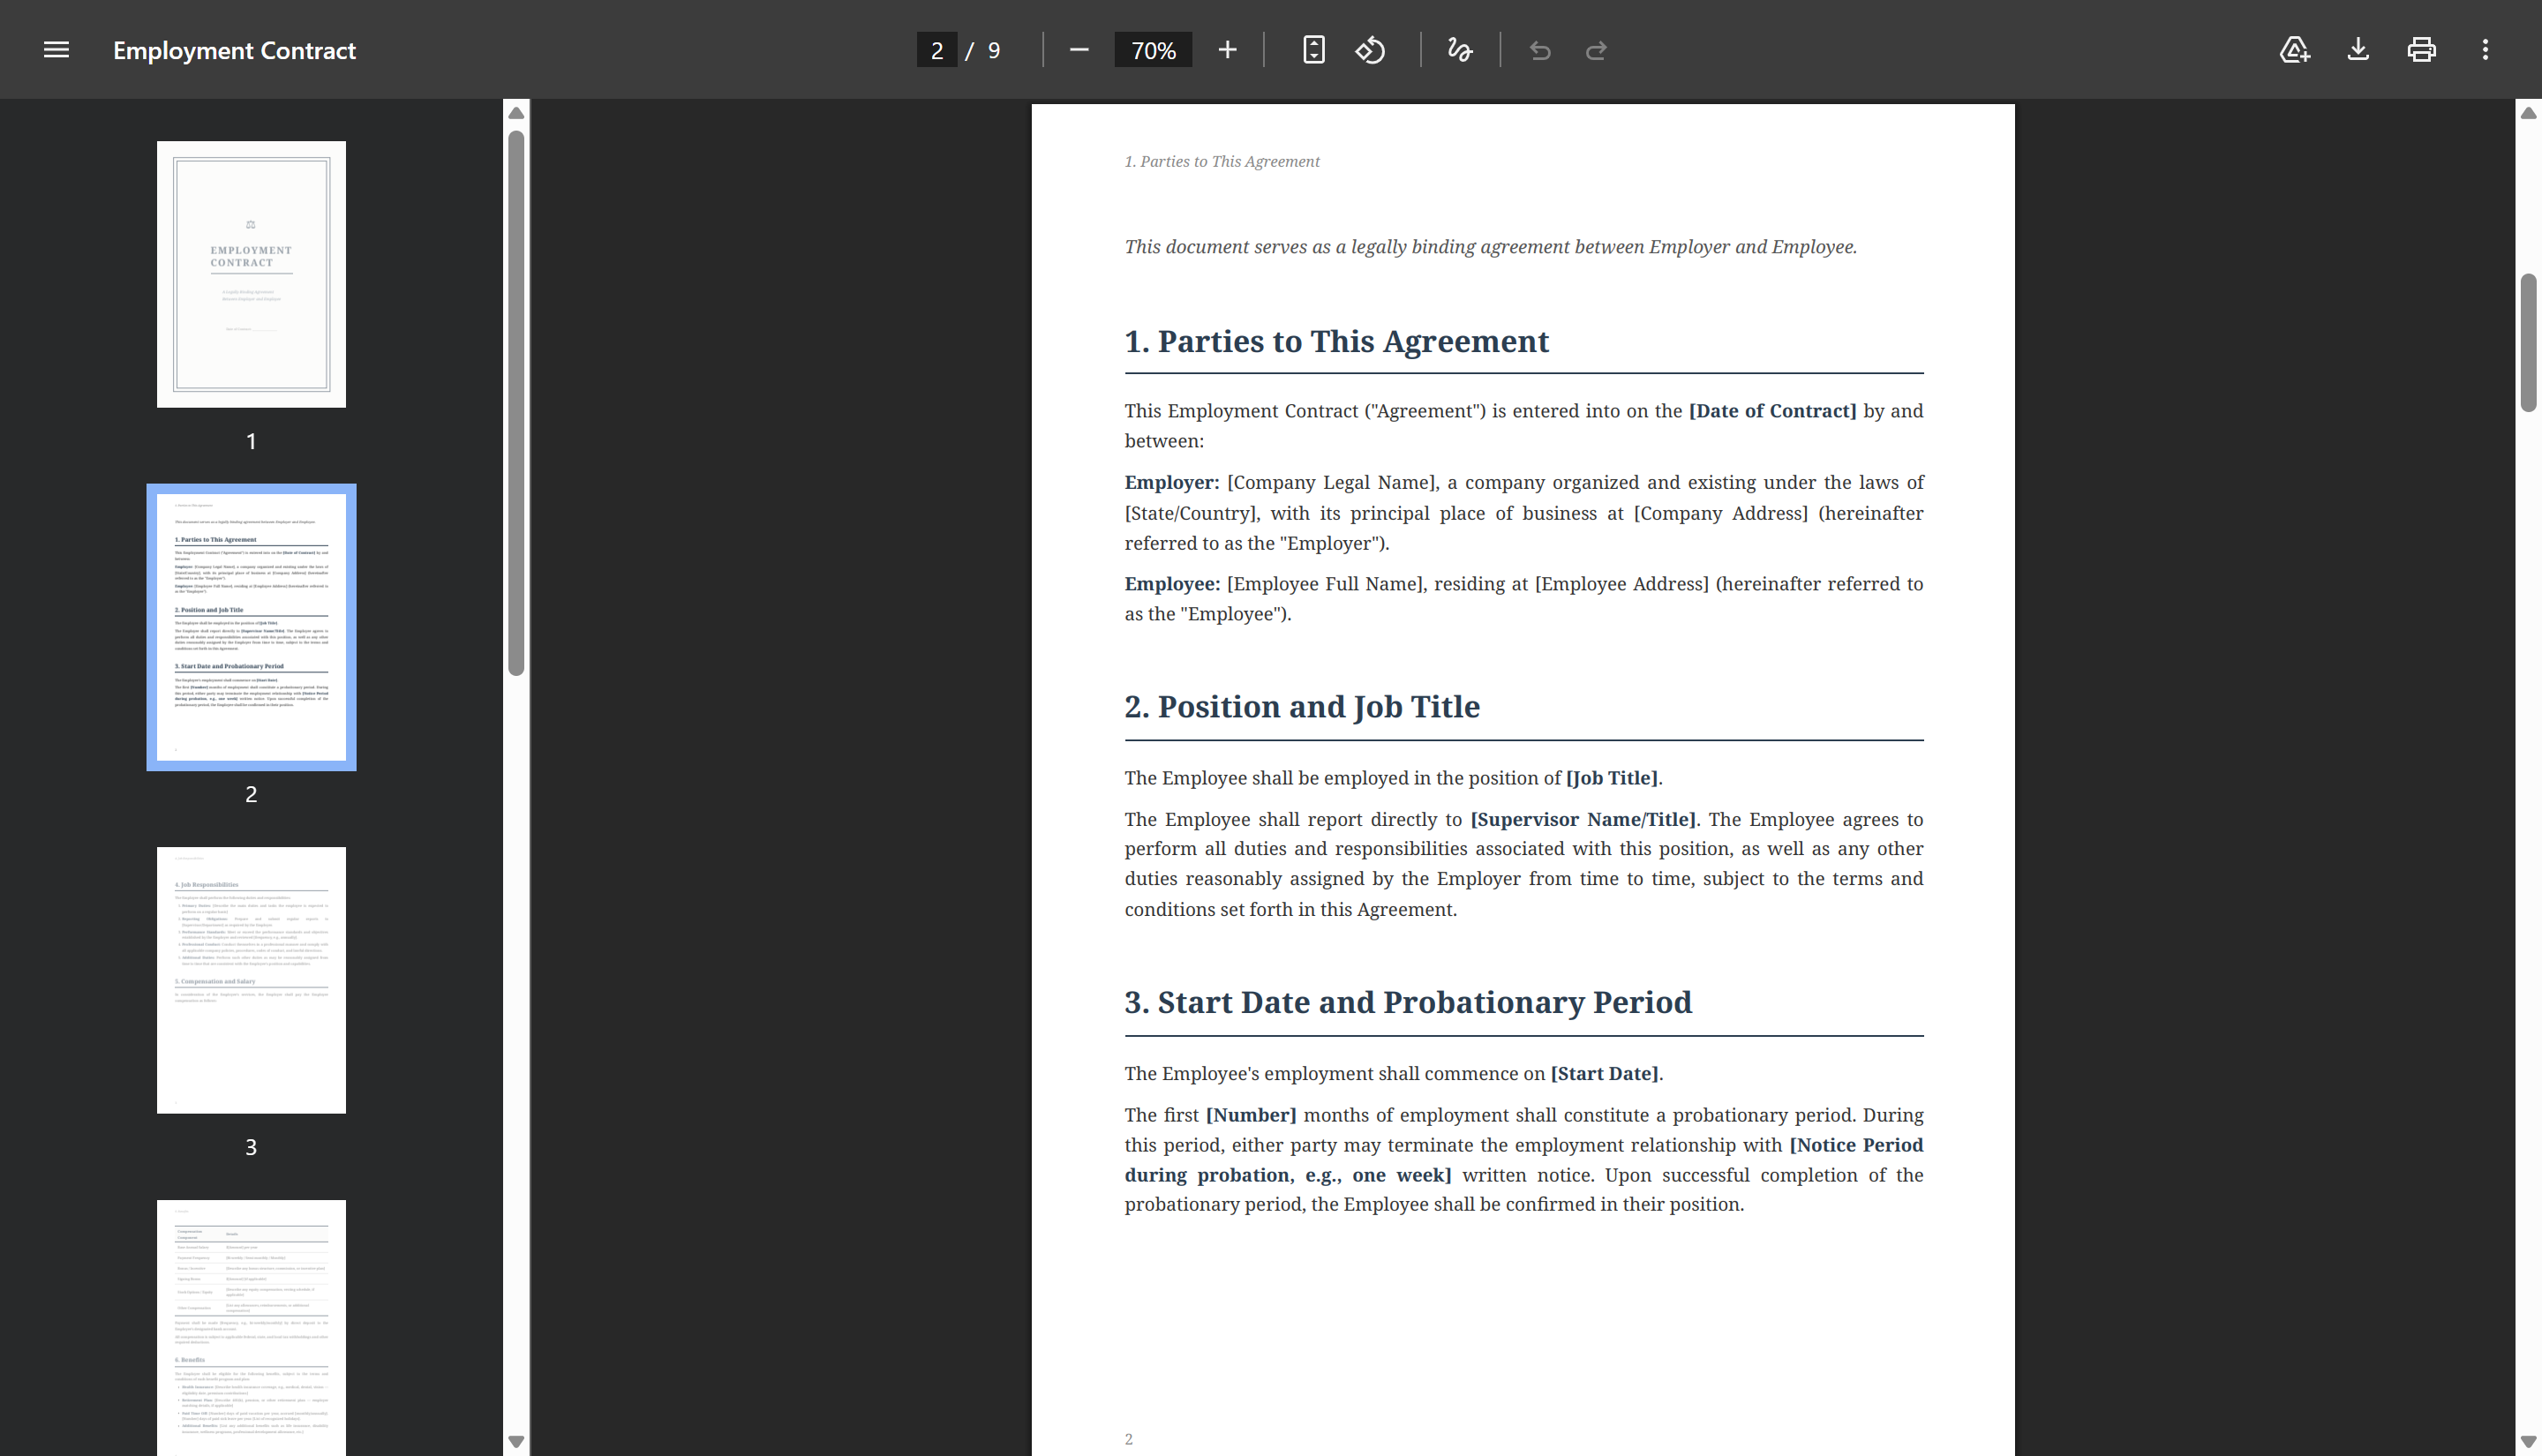Click the [Start Date] placeholder
Screen dimensions: 2542x1456
tap(1604, 1074)
